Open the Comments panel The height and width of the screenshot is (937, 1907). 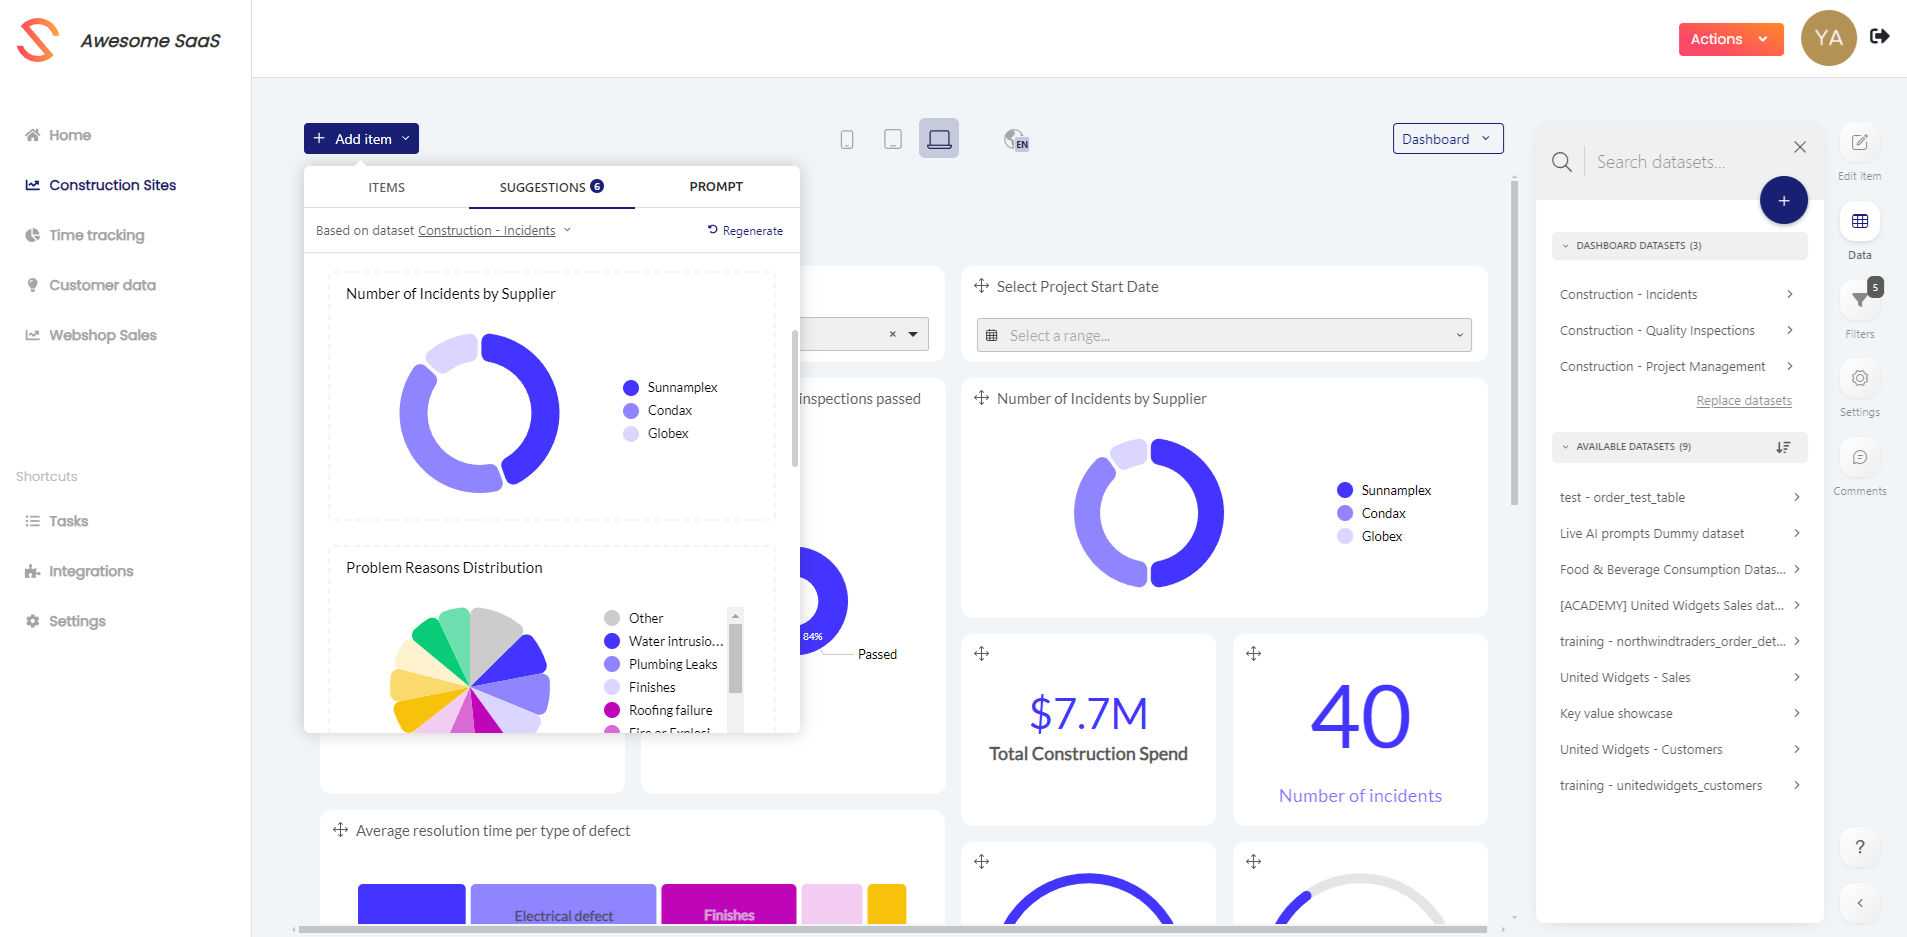pyautogui.click(x=1859, y=458)
